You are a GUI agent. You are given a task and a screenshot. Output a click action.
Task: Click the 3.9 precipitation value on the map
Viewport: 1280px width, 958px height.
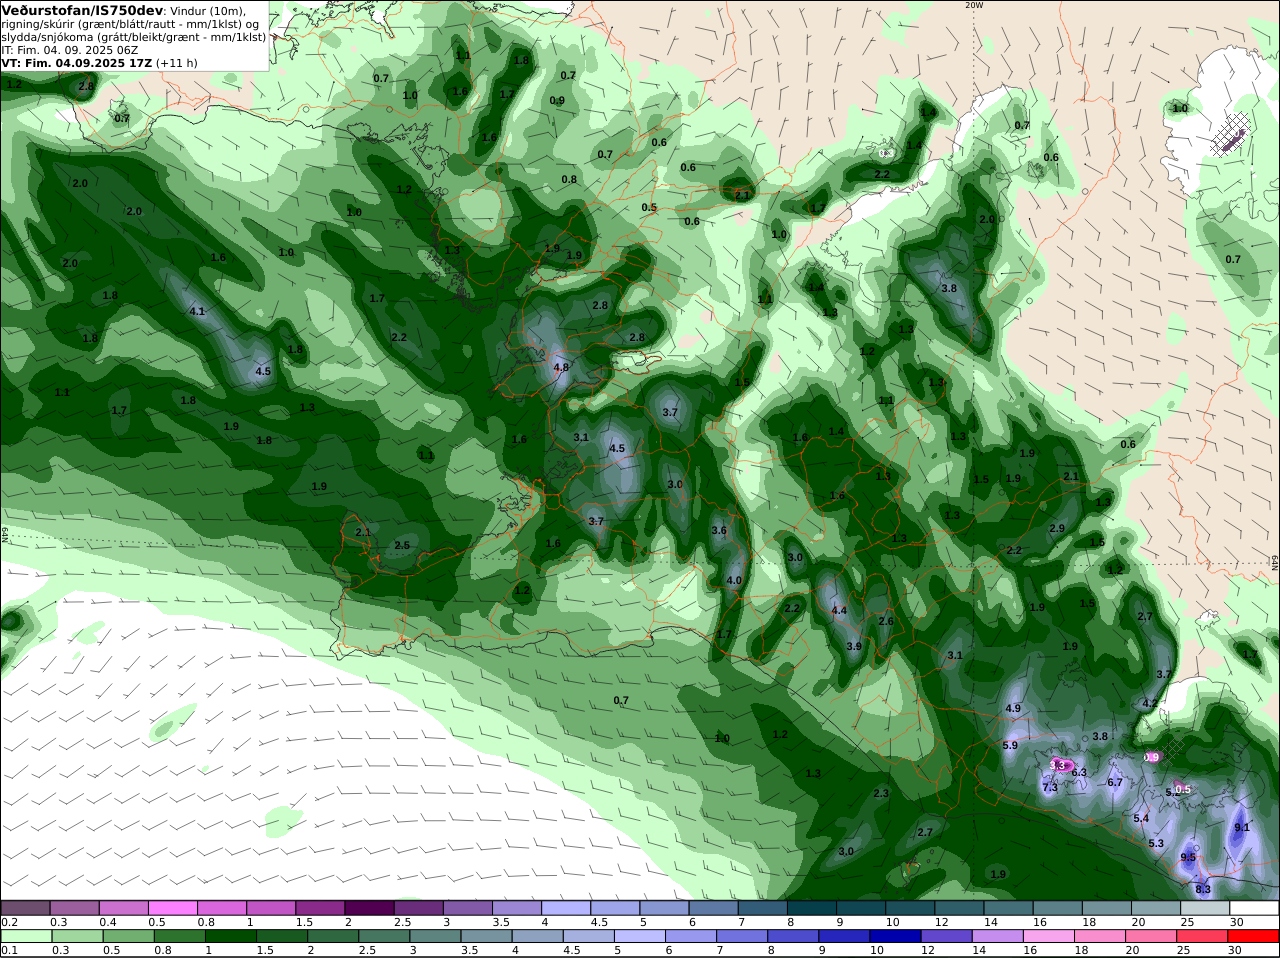(854, 646)
